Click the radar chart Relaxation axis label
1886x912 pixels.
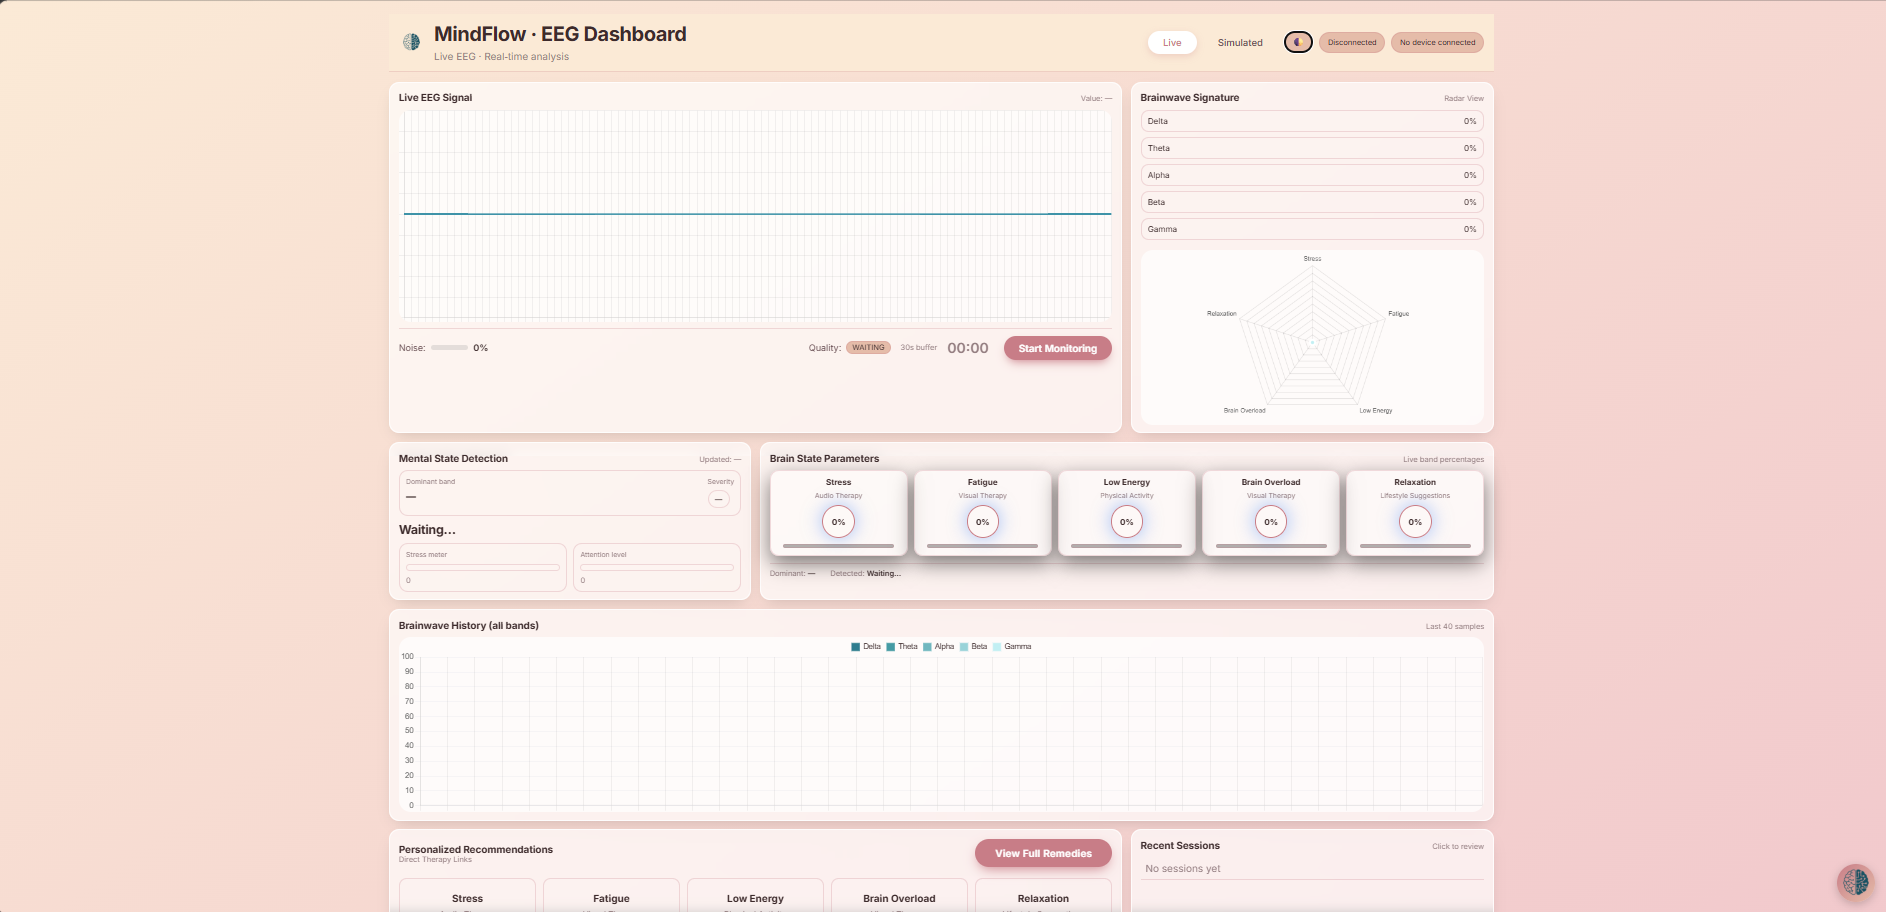point(1221,314)
